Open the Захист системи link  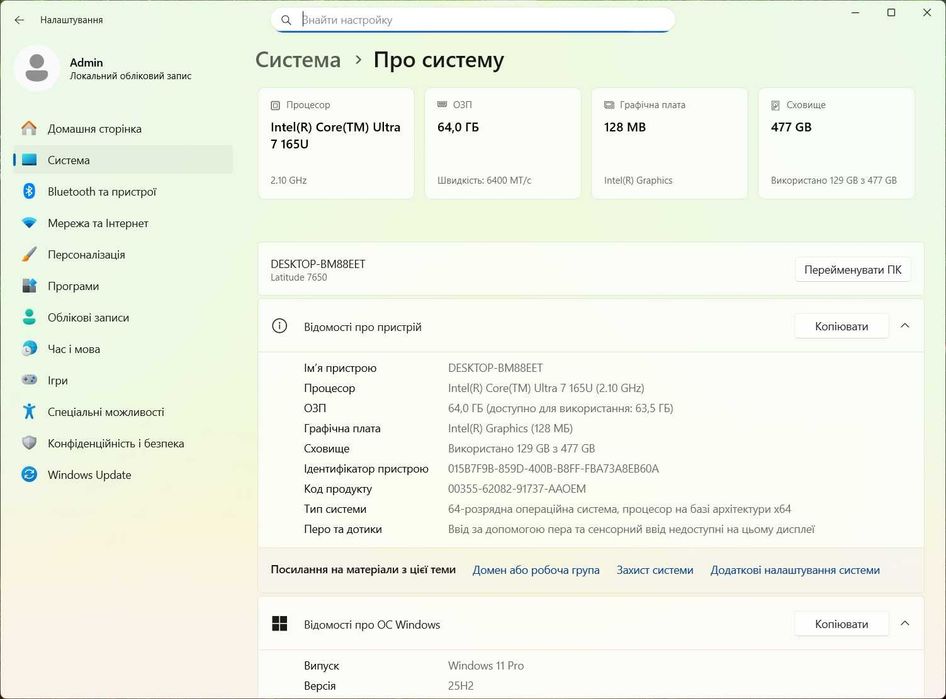click(655, 570)
